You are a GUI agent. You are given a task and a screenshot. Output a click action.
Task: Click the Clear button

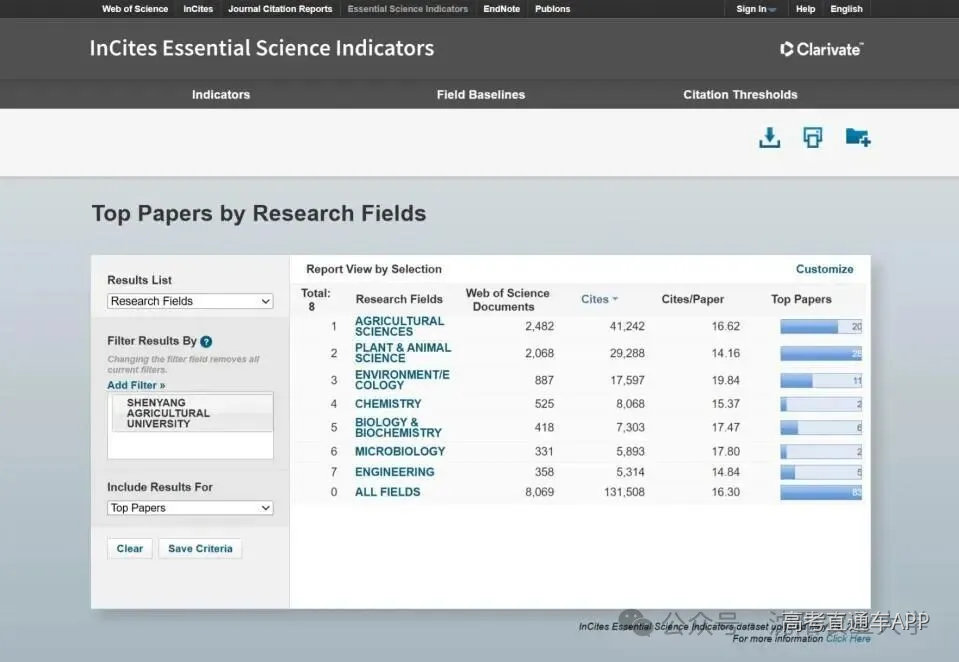point(130,549)
